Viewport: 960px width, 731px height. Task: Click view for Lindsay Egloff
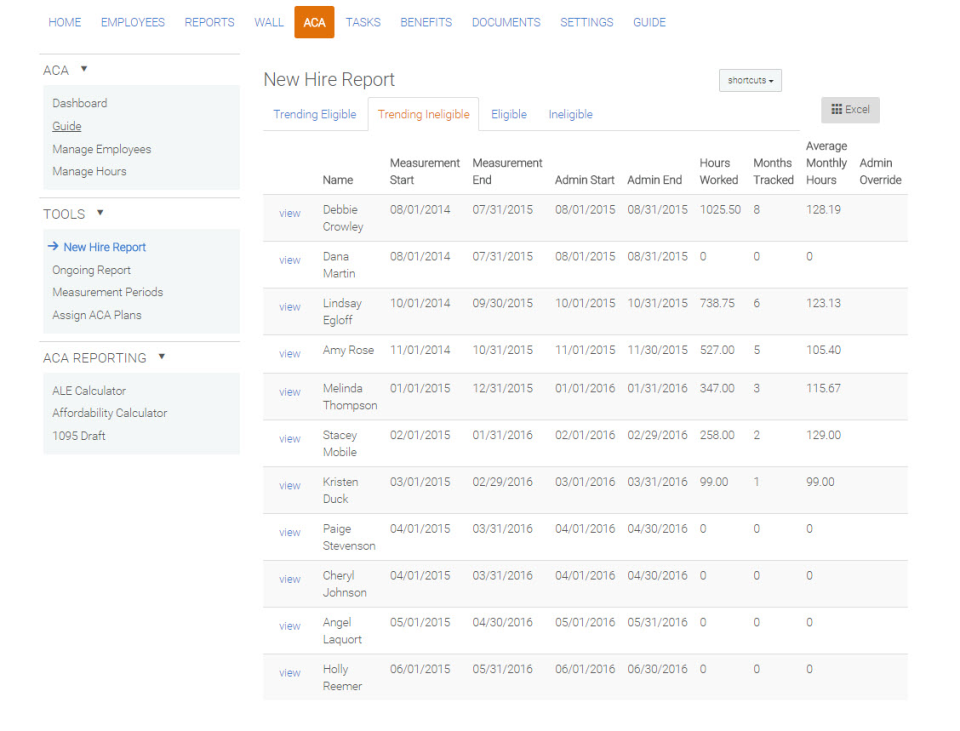tap(290, 307)
